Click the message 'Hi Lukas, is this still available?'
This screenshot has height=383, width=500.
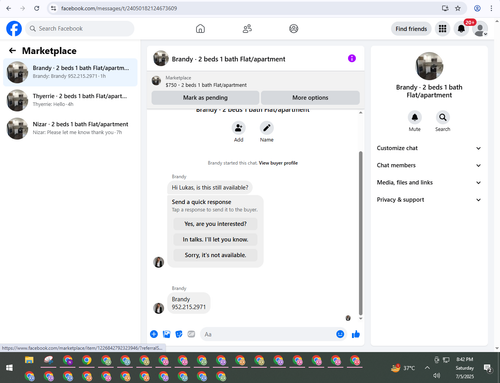[210, 187]
